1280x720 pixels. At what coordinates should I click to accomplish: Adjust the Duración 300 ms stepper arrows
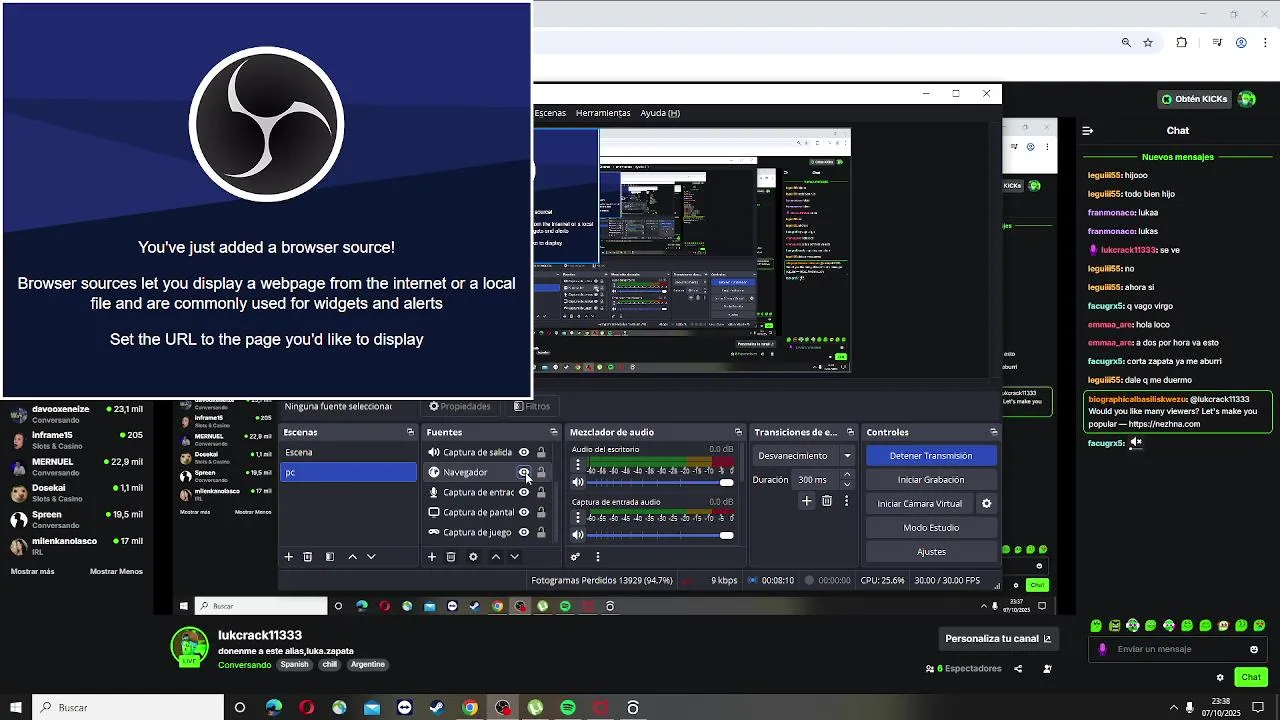847,480
